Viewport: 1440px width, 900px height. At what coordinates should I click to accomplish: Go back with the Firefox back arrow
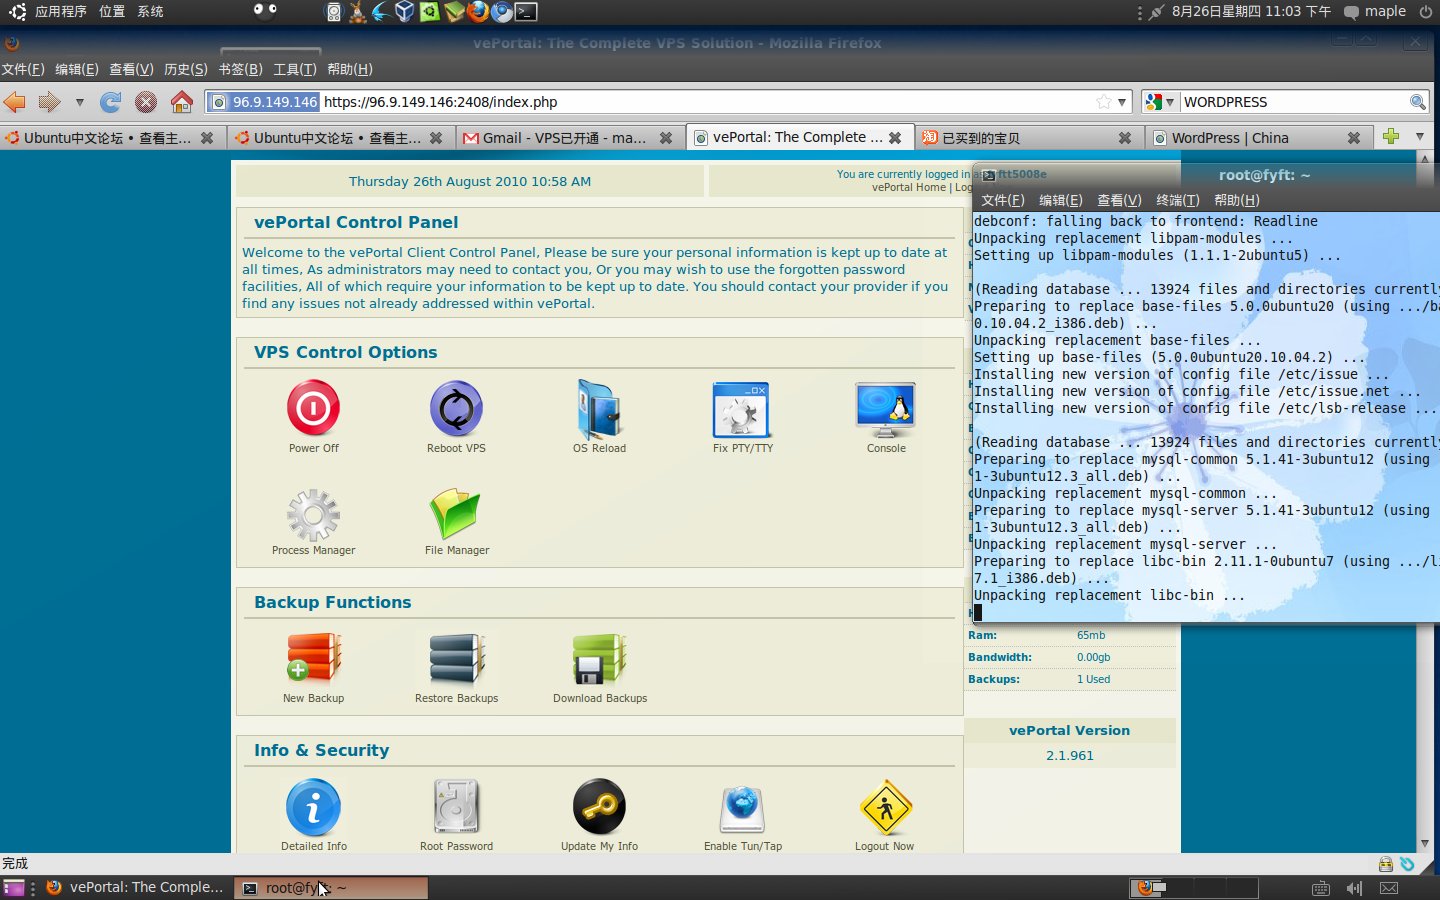tap(14, 102)
